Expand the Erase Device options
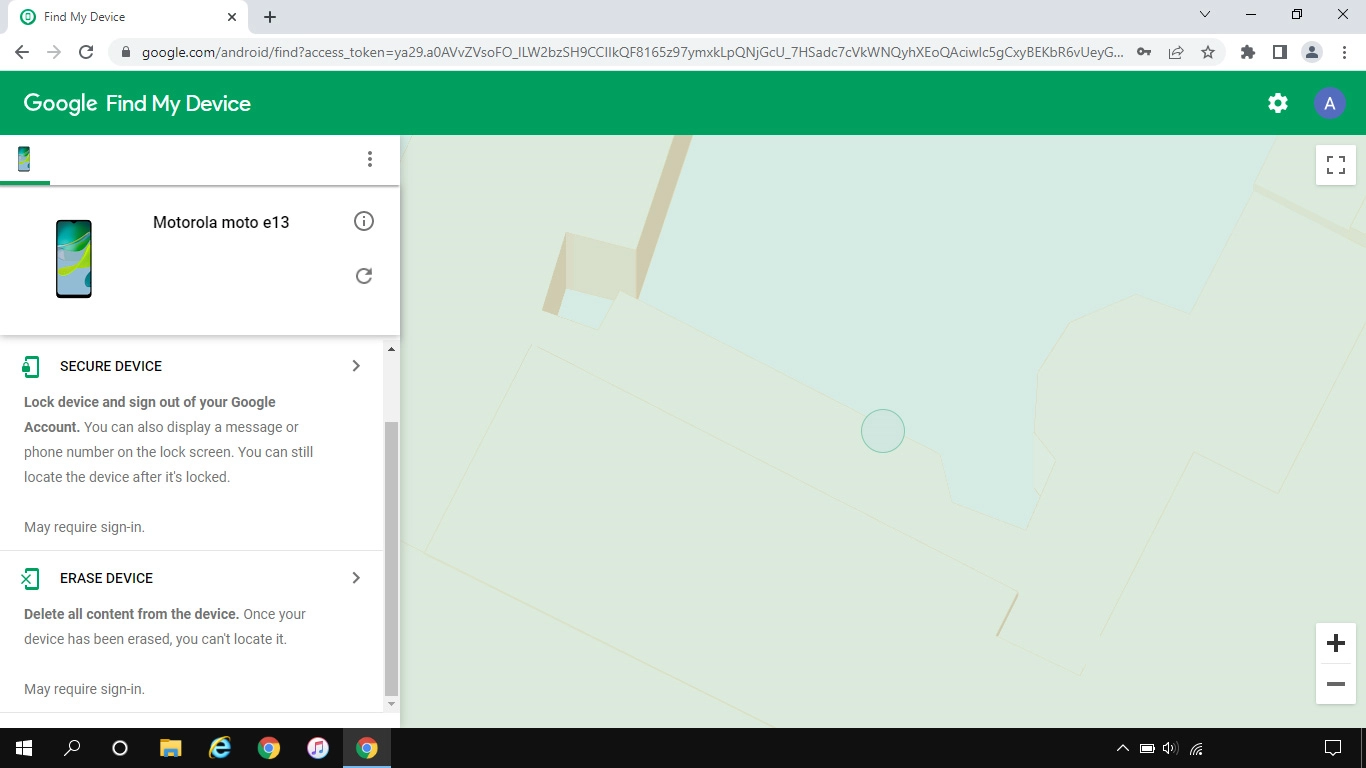Image resolution: width=1366 pixels, height=768 pixels. coord(355,578)
